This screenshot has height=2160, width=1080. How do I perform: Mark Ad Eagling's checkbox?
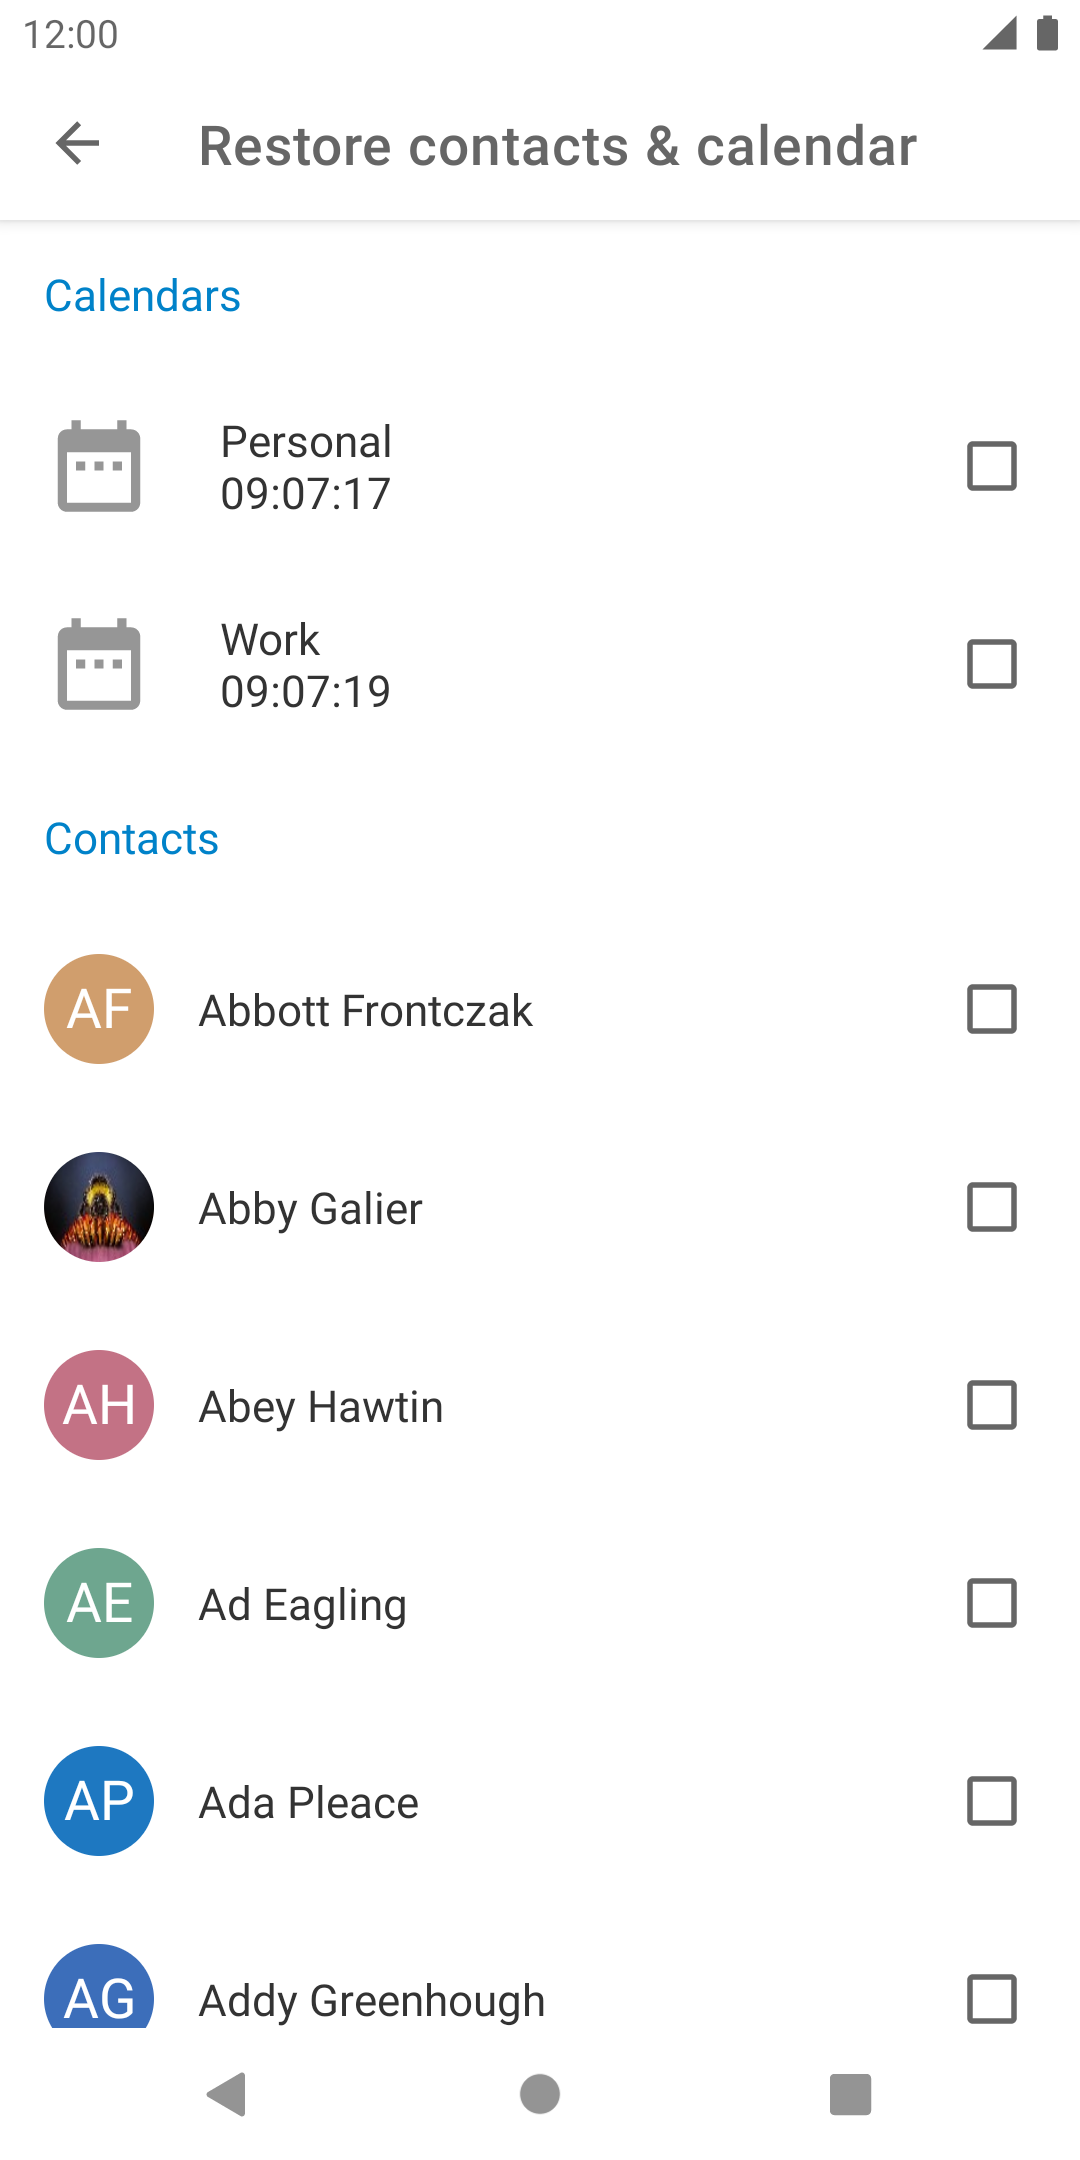point(992,1603)
